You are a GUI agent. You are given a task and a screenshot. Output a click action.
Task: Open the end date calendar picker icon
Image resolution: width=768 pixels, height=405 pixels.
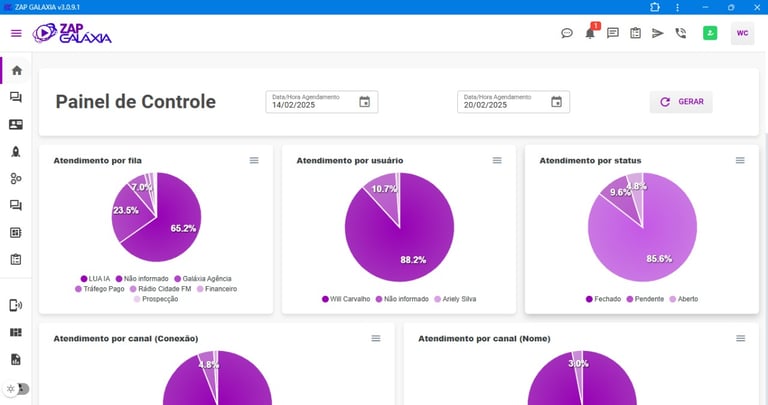pyautogui.click(x=556, y=102)
